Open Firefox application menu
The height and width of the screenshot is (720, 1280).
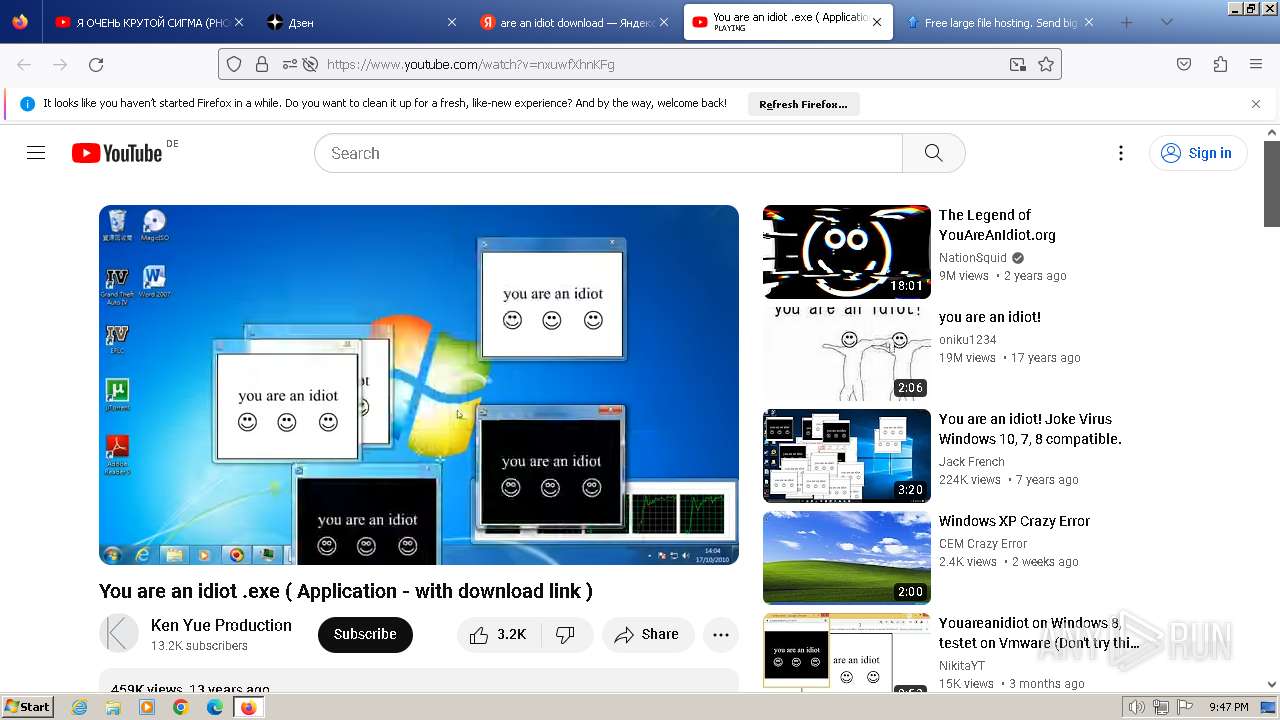(1256, 64)
